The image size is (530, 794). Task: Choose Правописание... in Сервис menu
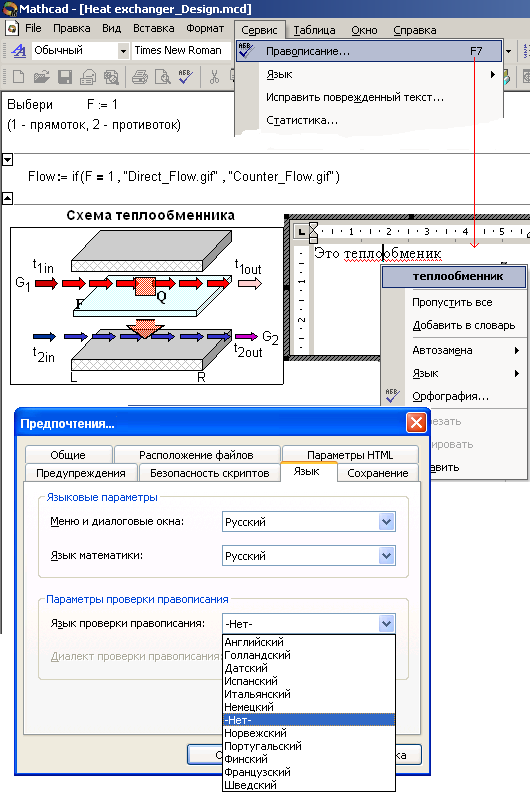pyautogui.click(x=369, y=51)
